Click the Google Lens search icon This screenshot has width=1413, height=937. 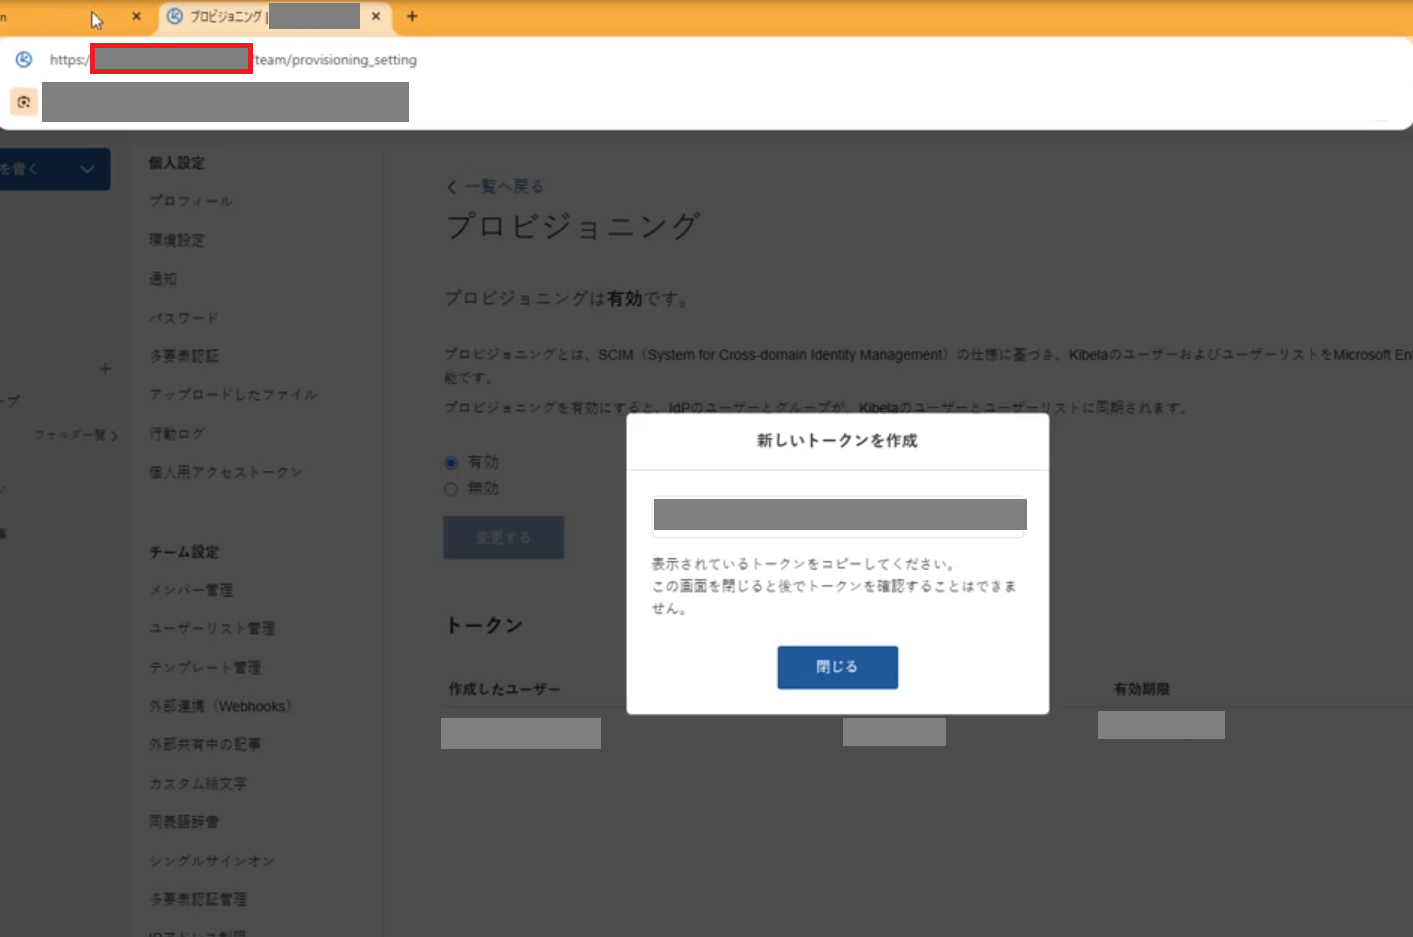click(x=24, y=102)
